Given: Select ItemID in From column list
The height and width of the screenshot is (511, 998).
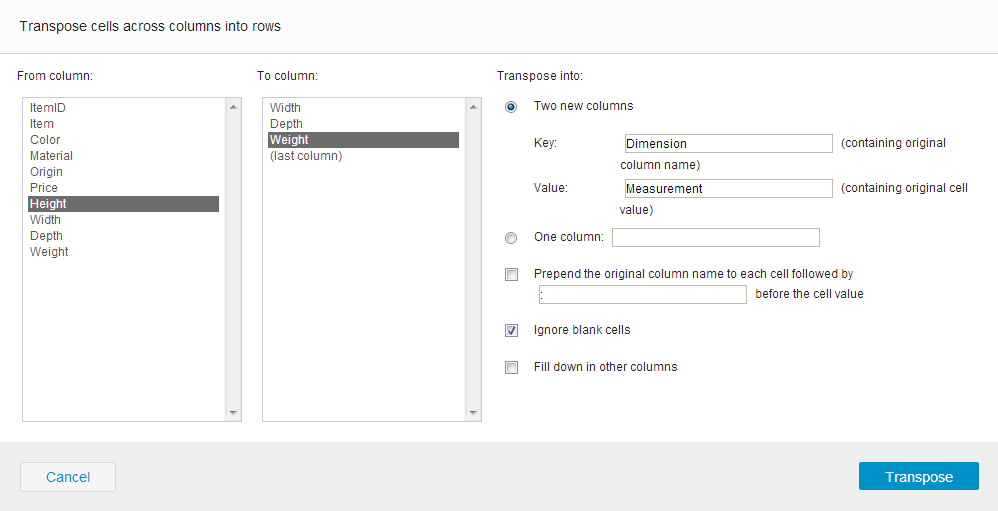Looking at the screenshot, I should coord(48,108).
